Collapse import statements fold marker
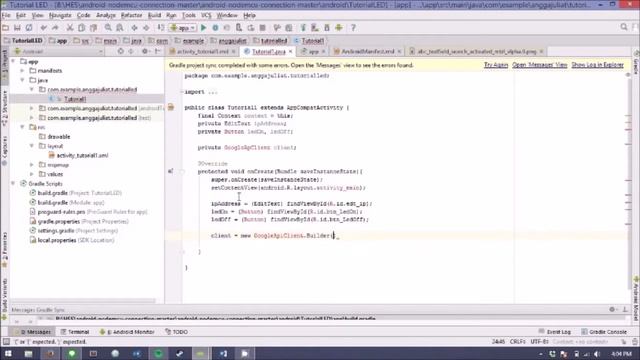The height and width of the screenshot is (360, 640). pos(182,92)
